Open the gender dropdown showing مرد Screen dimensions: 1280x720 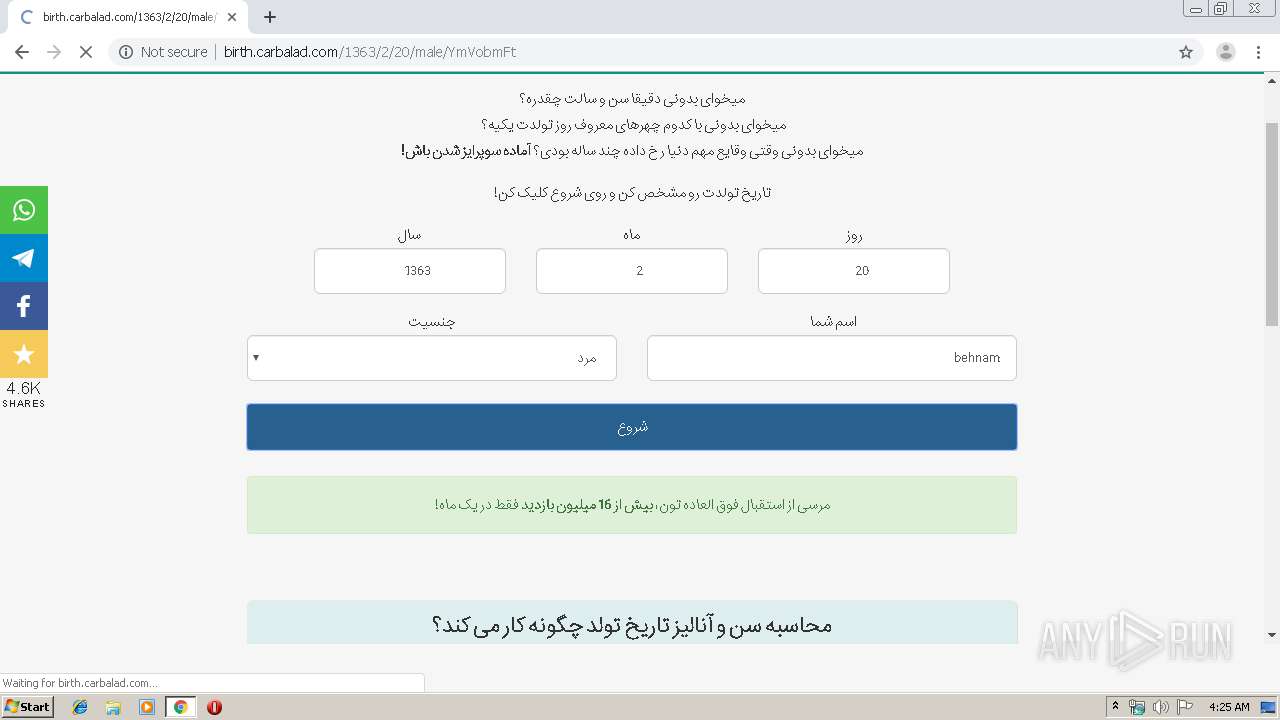tap(432, 358)
